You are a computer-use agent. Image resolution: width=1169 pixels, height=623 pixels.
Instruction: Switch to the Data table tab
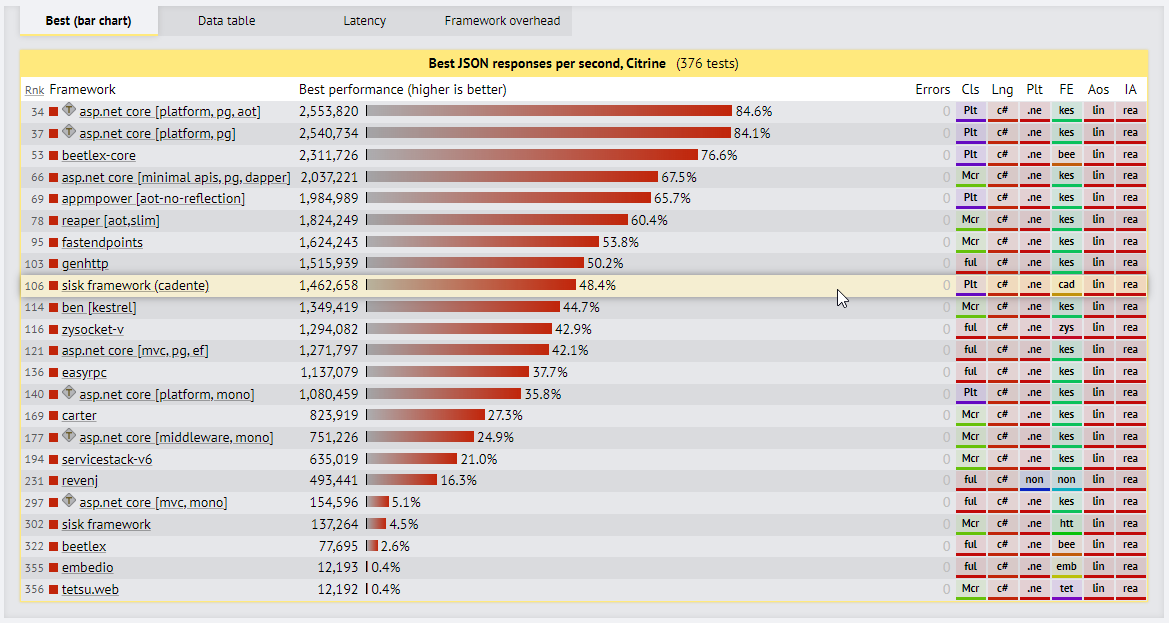(226, 20)
